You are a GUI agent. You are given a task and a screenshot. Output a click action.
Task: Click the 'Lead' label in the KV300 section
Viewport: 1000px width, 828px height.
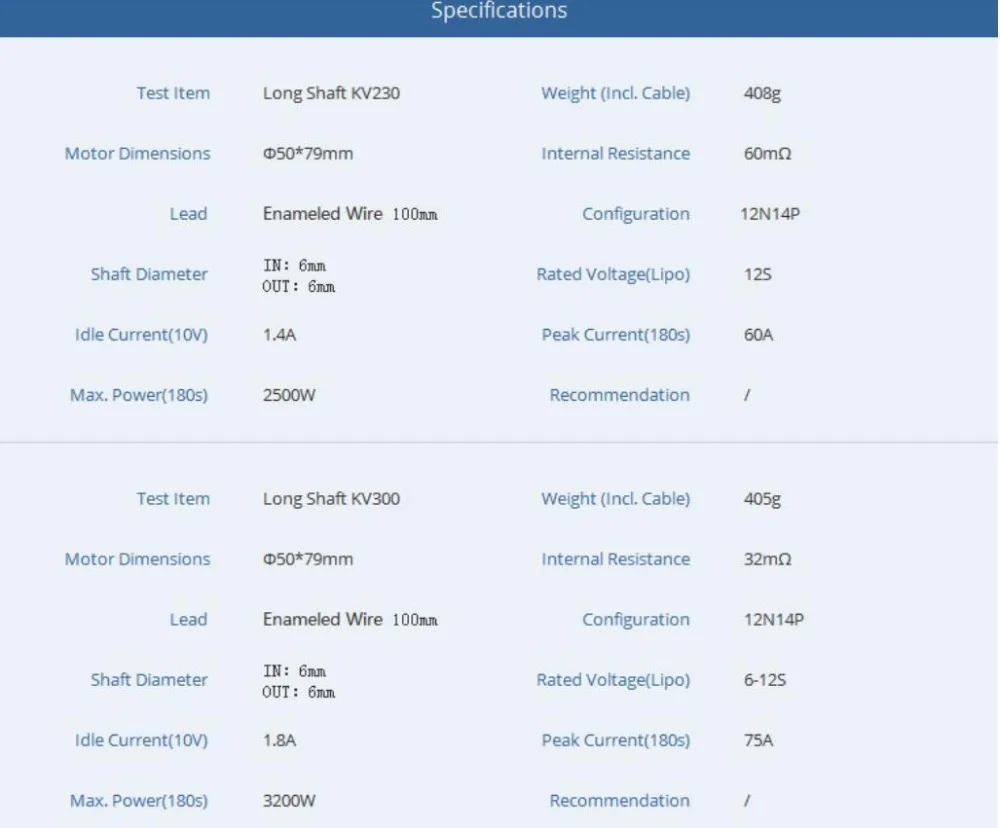coord(188,619)
